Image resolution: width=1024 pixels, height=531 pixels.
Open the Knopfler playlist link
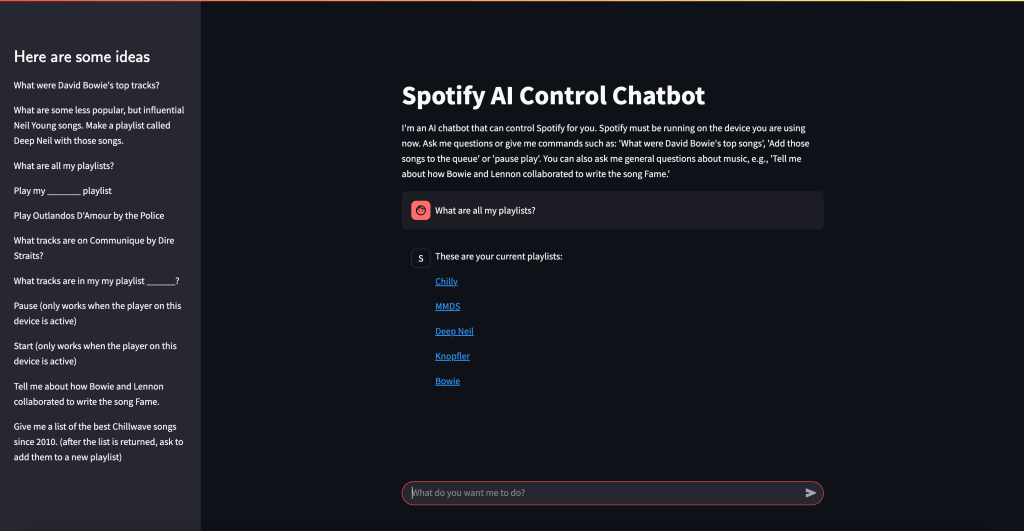pyautogui.click(x=452, y=357)
